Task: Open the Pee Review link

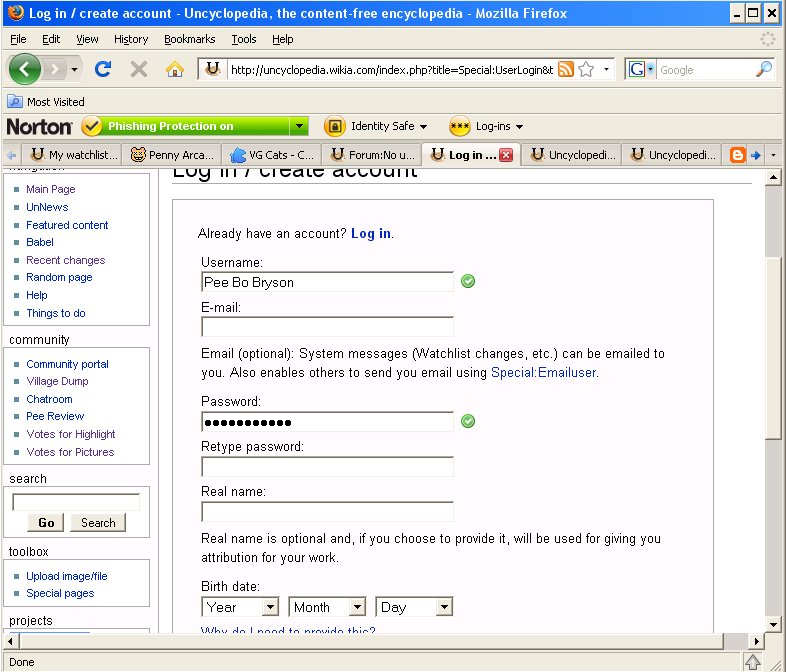Action: point(55,416)
